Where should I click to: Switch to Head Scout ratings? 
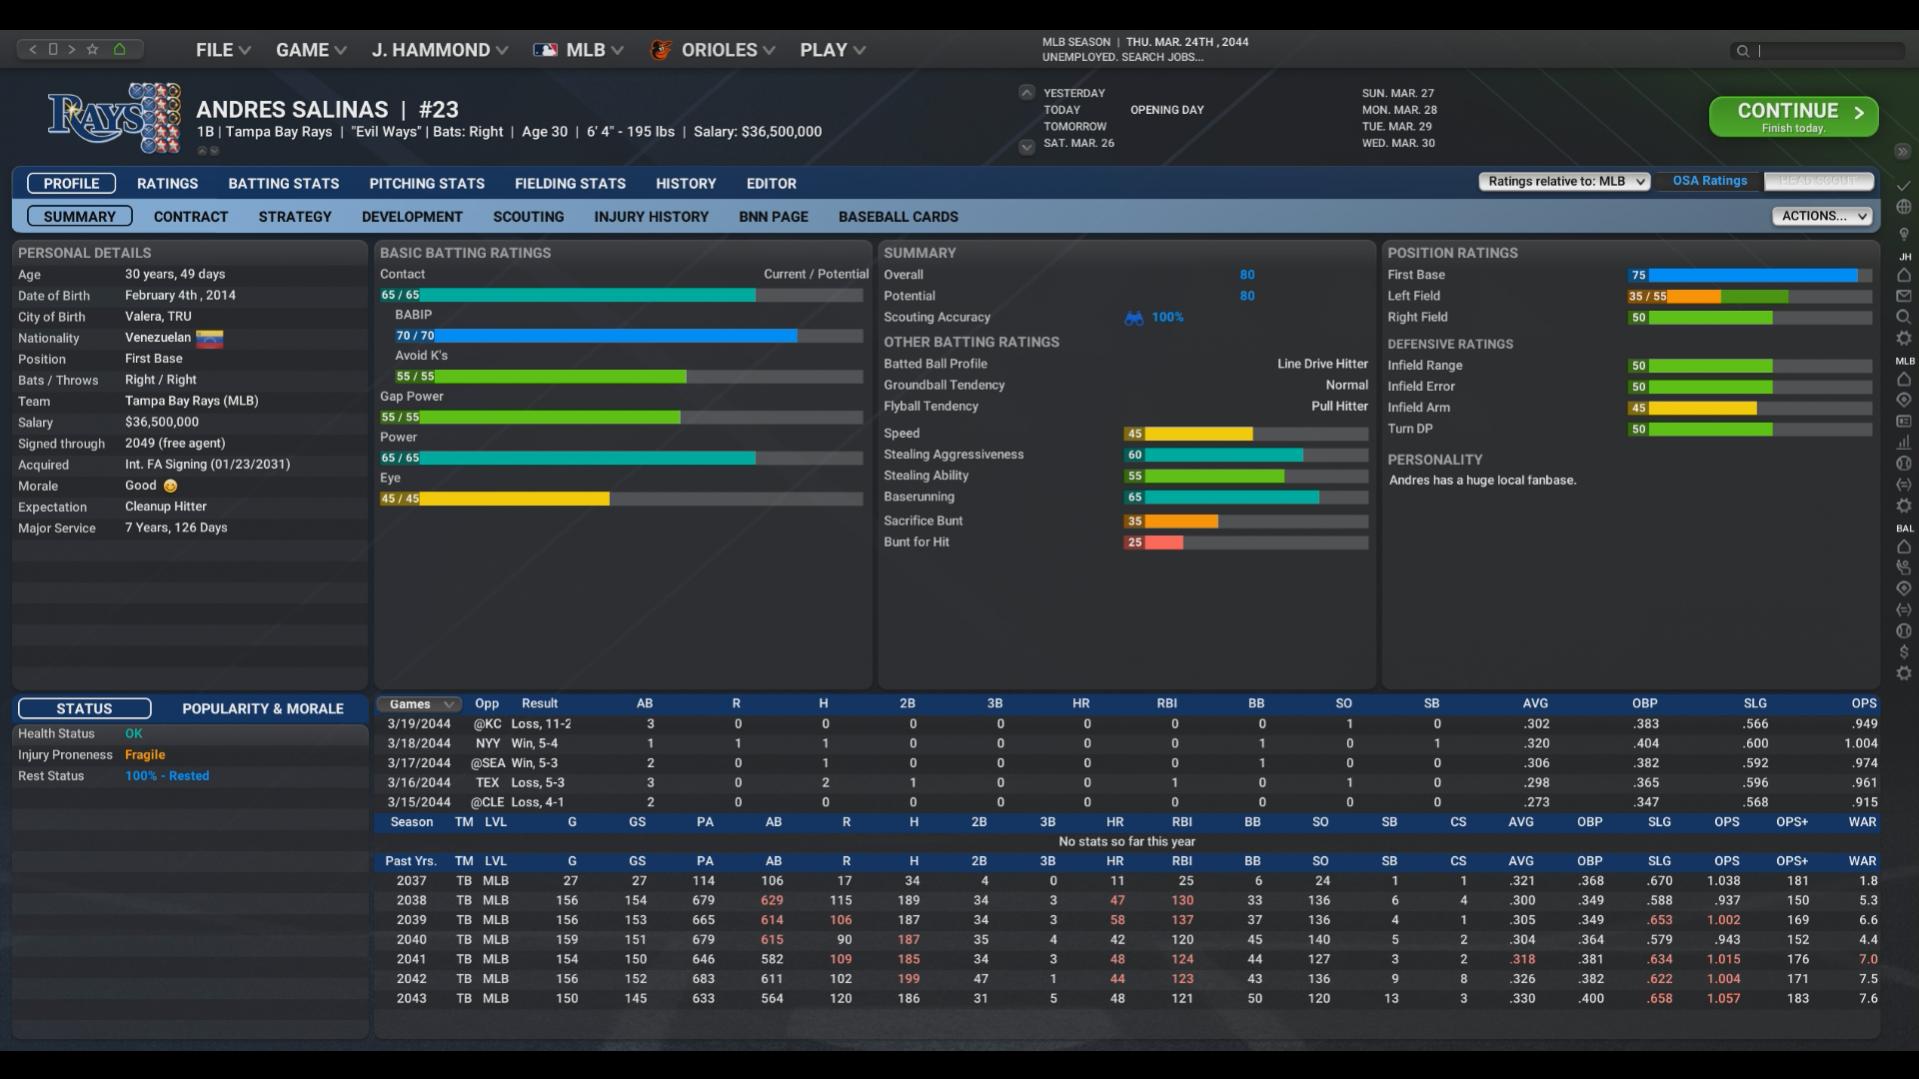[x=1818, y=181]
